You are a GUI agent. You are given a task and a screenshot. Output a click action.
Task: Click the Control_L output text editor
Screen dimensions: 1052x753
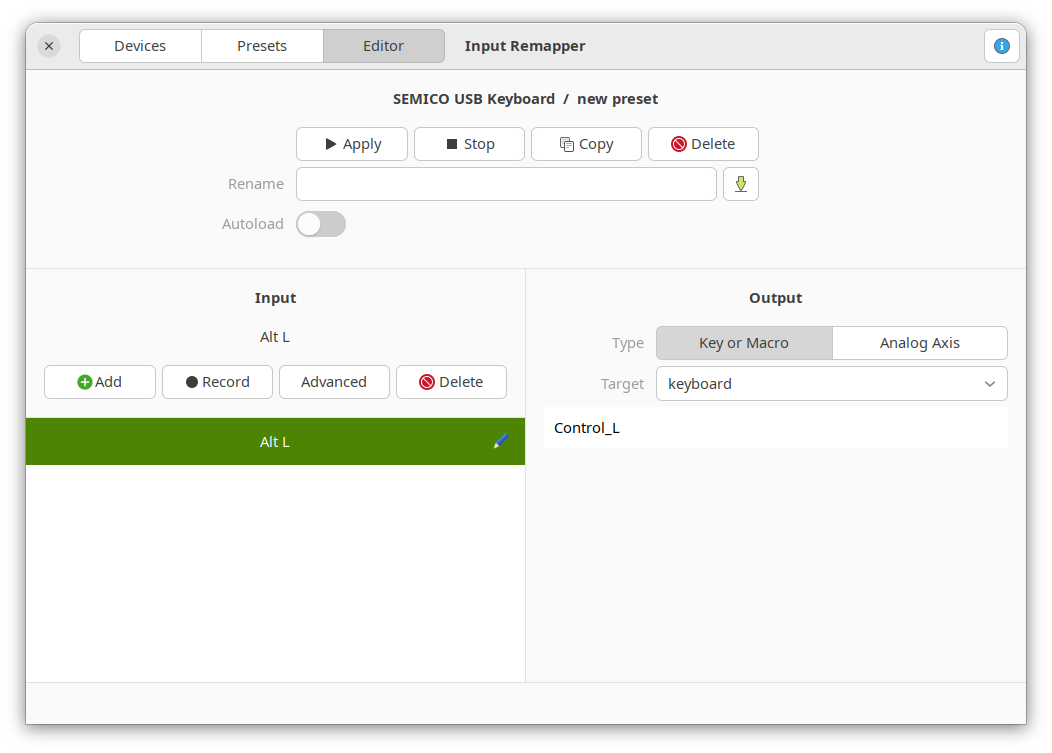coord(775,428)
